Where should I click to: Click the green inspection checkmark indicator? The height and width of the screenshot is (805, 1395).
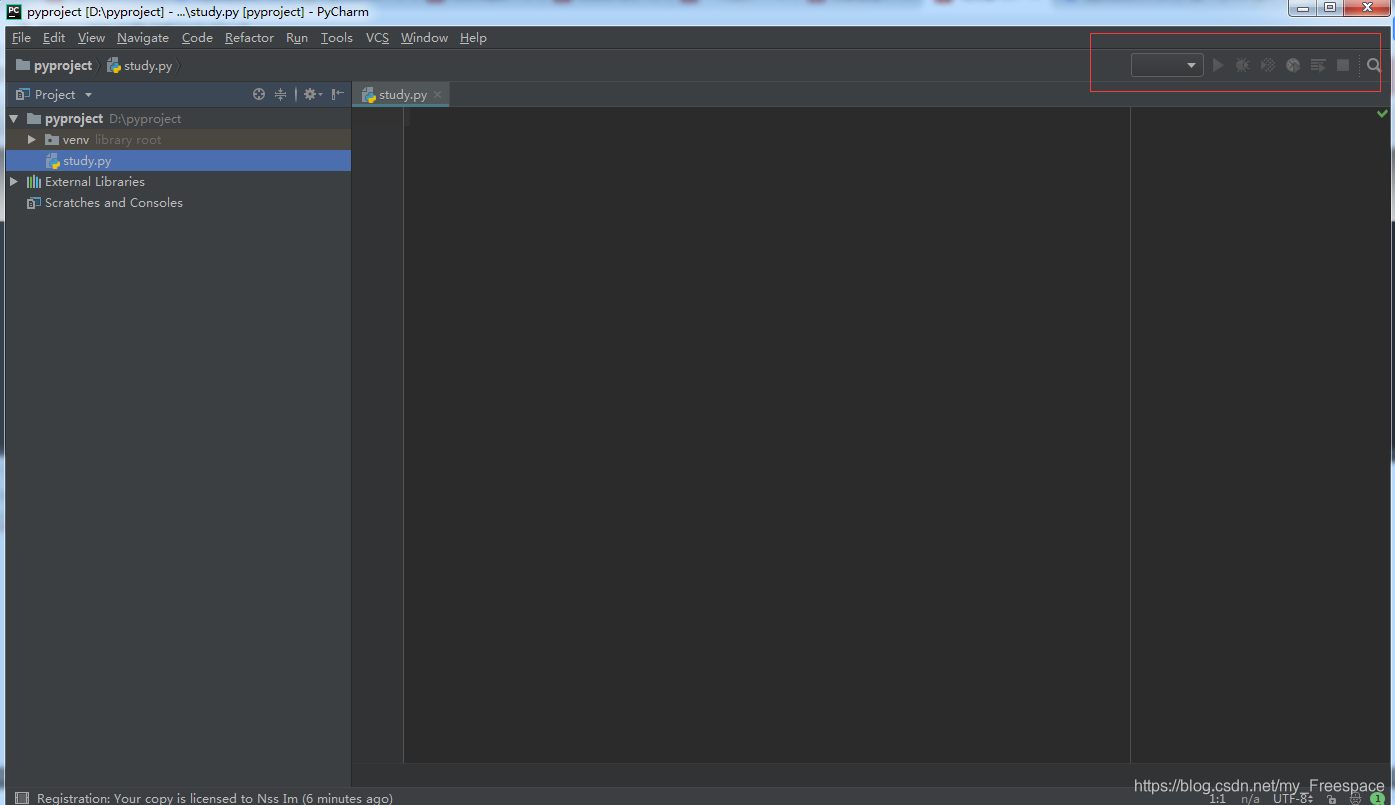(1382, 115)
